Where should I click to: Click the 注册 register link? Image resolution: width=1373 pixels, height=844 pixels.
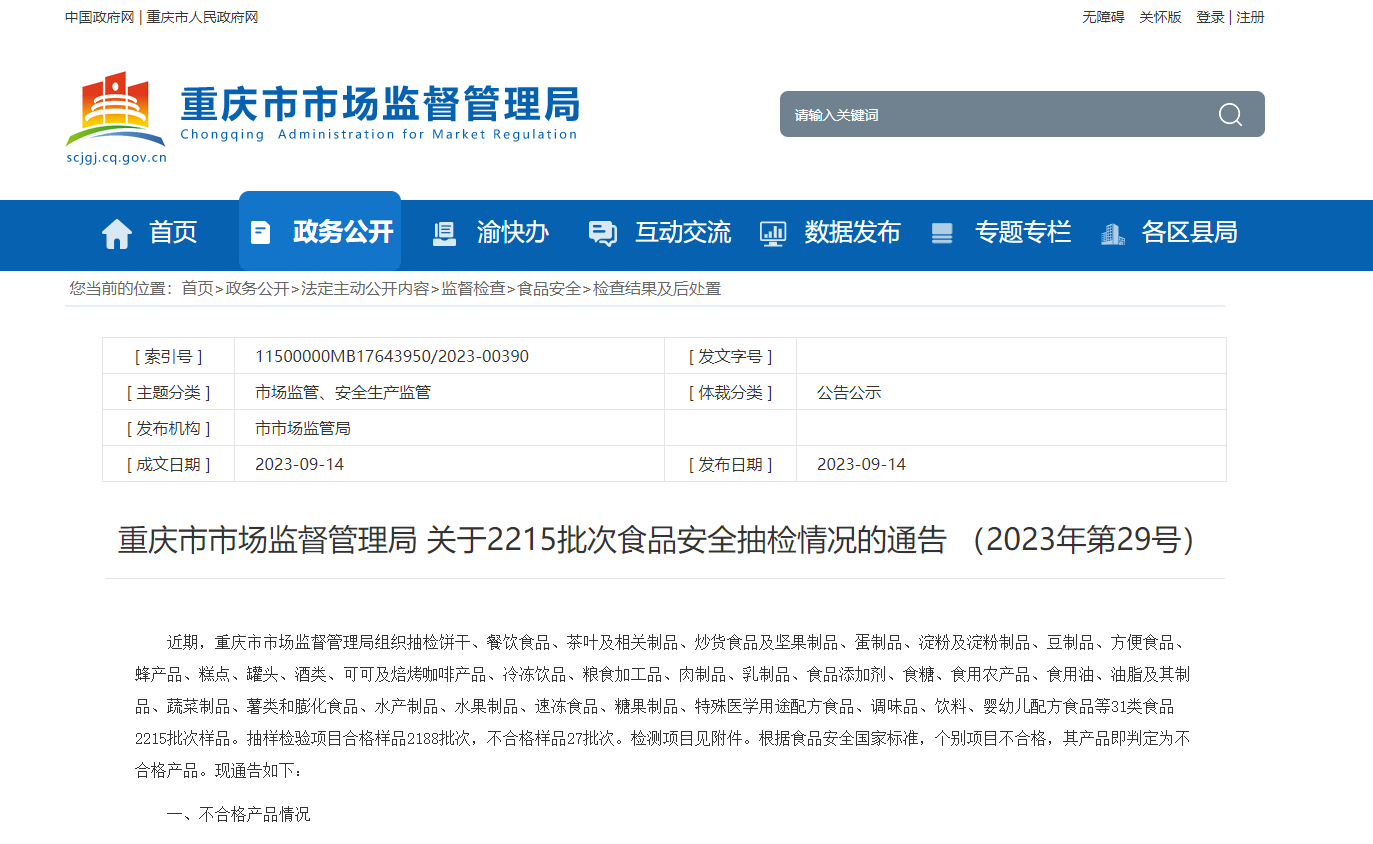[x=1250, y=17]
